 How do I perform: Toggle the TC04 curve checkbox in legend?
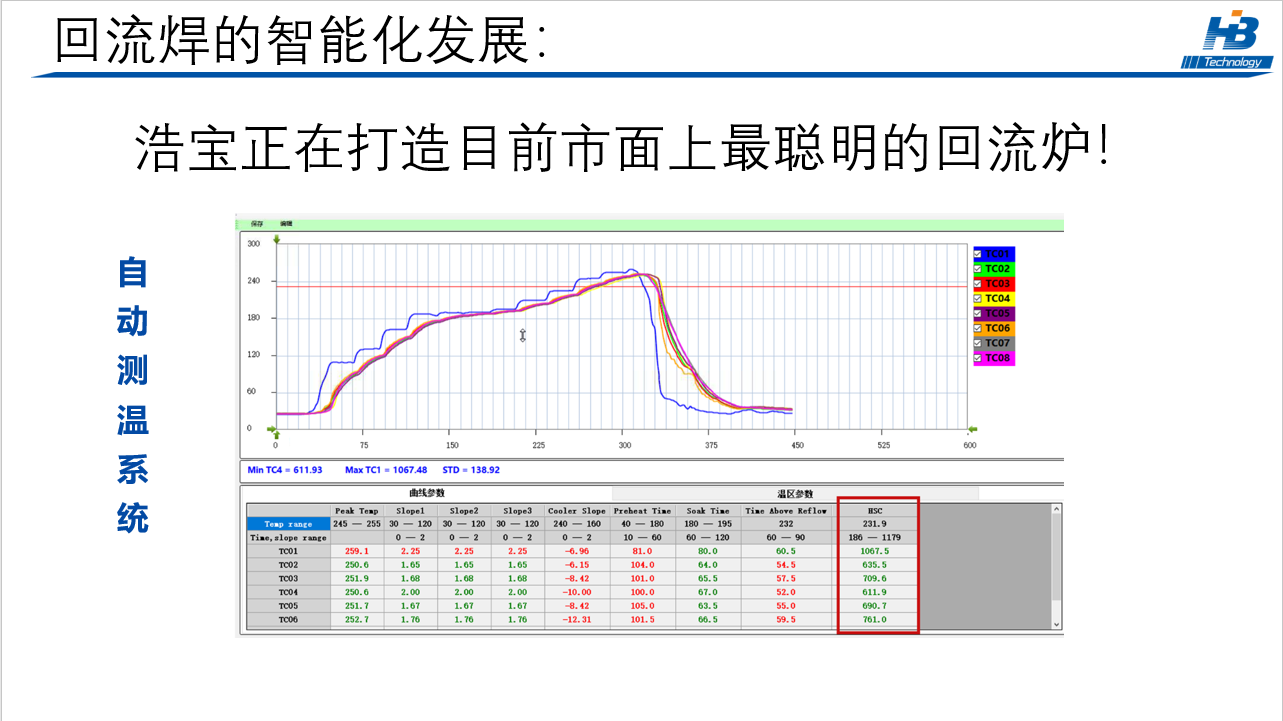(979, 299)
